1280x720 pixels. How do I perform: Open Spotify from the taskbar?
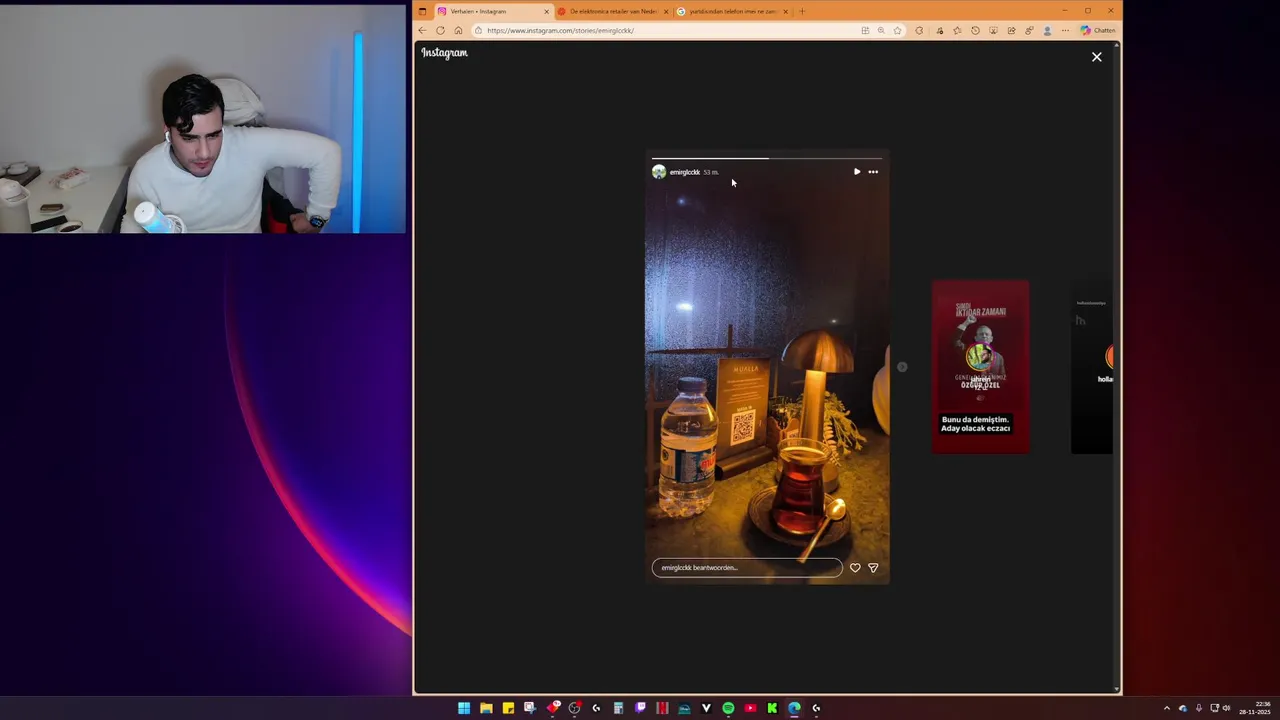728,708
